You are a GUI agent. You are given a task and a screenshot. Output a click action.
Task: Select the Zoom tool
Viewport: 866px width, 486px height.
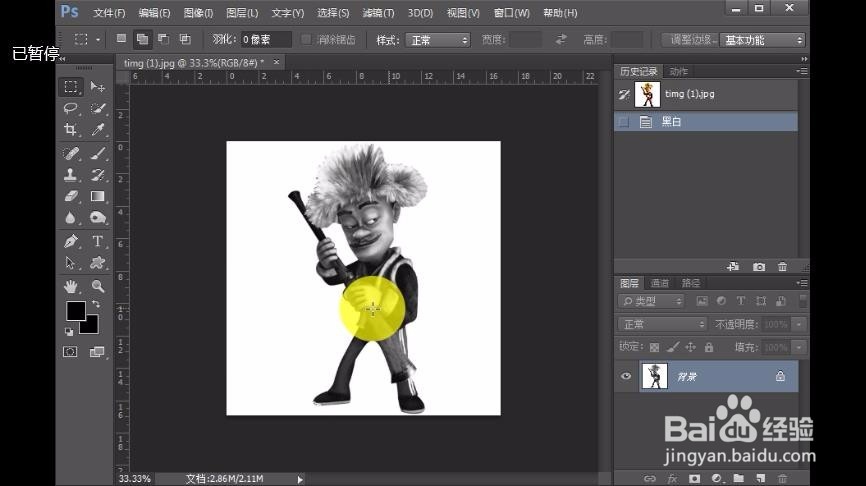[x=98, y=286]
